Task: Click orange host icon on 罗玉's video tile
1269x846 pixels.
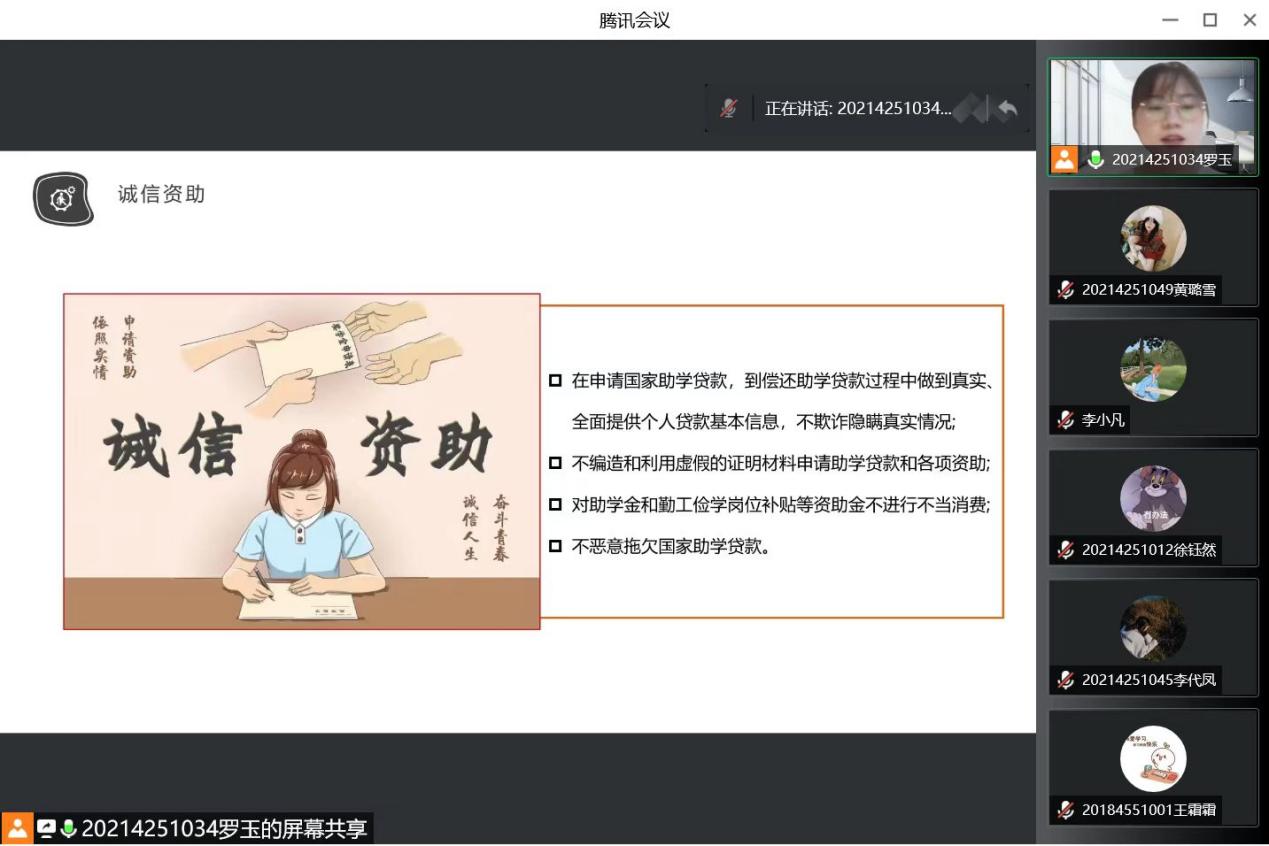Action: point(1064,160)
